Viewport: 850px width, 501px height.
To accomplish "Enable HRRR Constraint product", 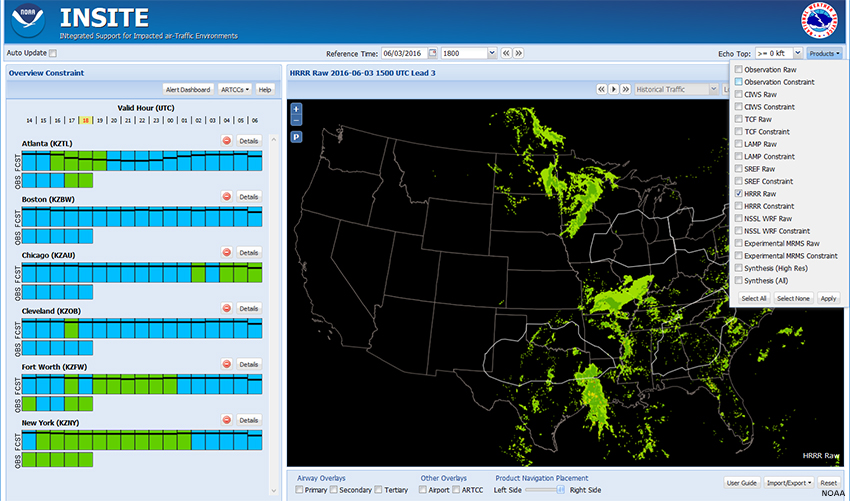I will pyautogui.click(x=738, y=206).
